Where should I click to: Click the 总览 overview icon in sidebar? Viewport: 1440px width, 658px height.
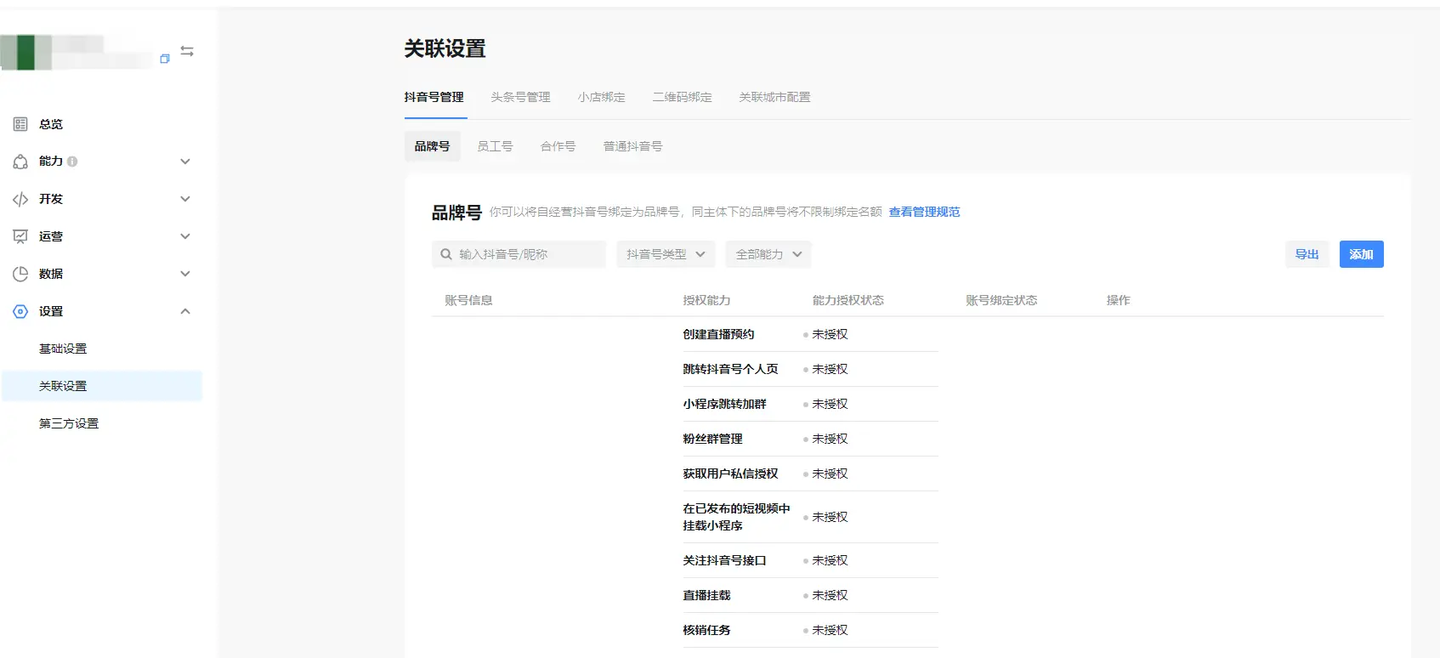click(x=20, y=124)
